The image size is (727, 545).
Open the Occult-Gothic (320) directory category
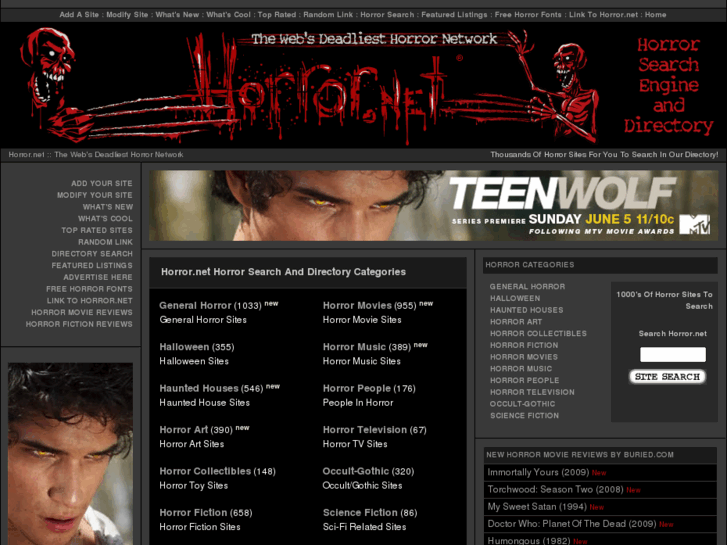click(x=356, y=471)
